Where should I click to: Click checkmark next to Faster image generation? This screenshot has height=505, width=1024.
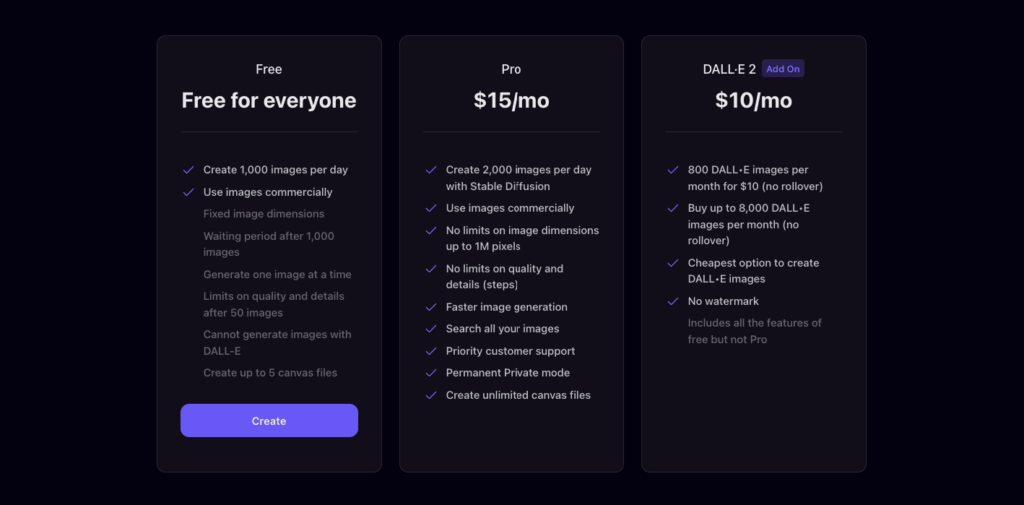(x=431, y=307)
